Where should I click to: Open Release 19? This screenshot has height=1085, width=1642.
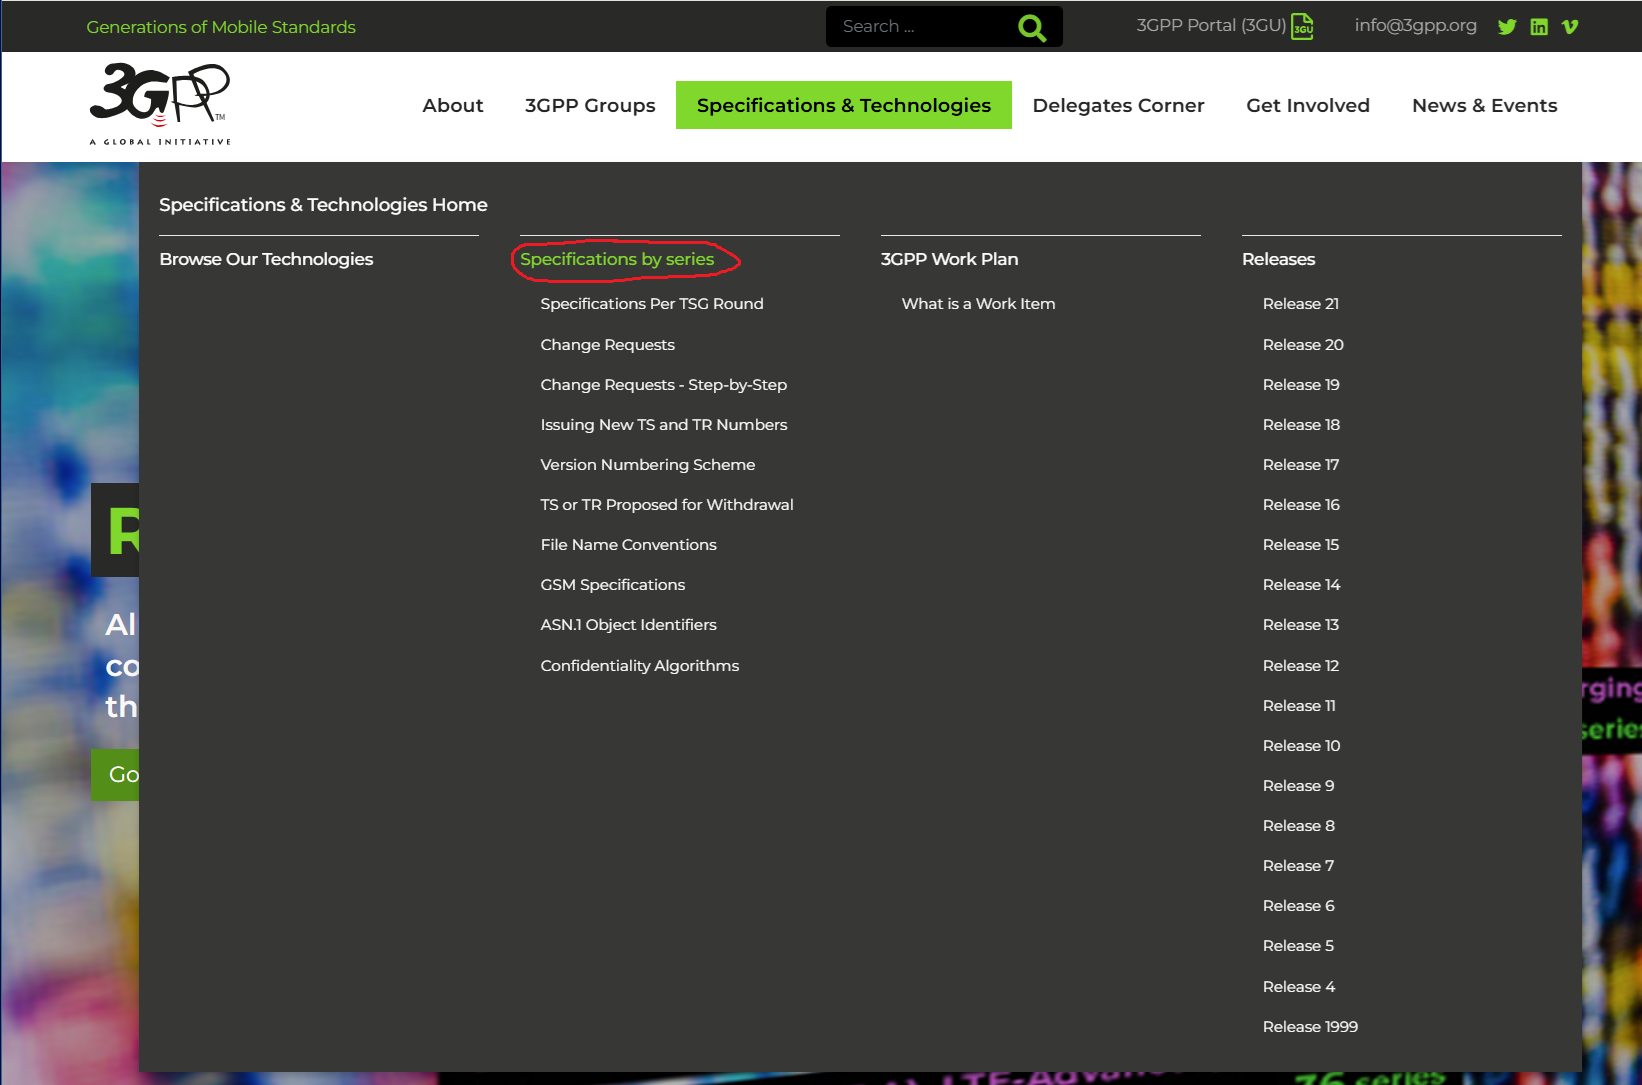(x=1301, y=385)
